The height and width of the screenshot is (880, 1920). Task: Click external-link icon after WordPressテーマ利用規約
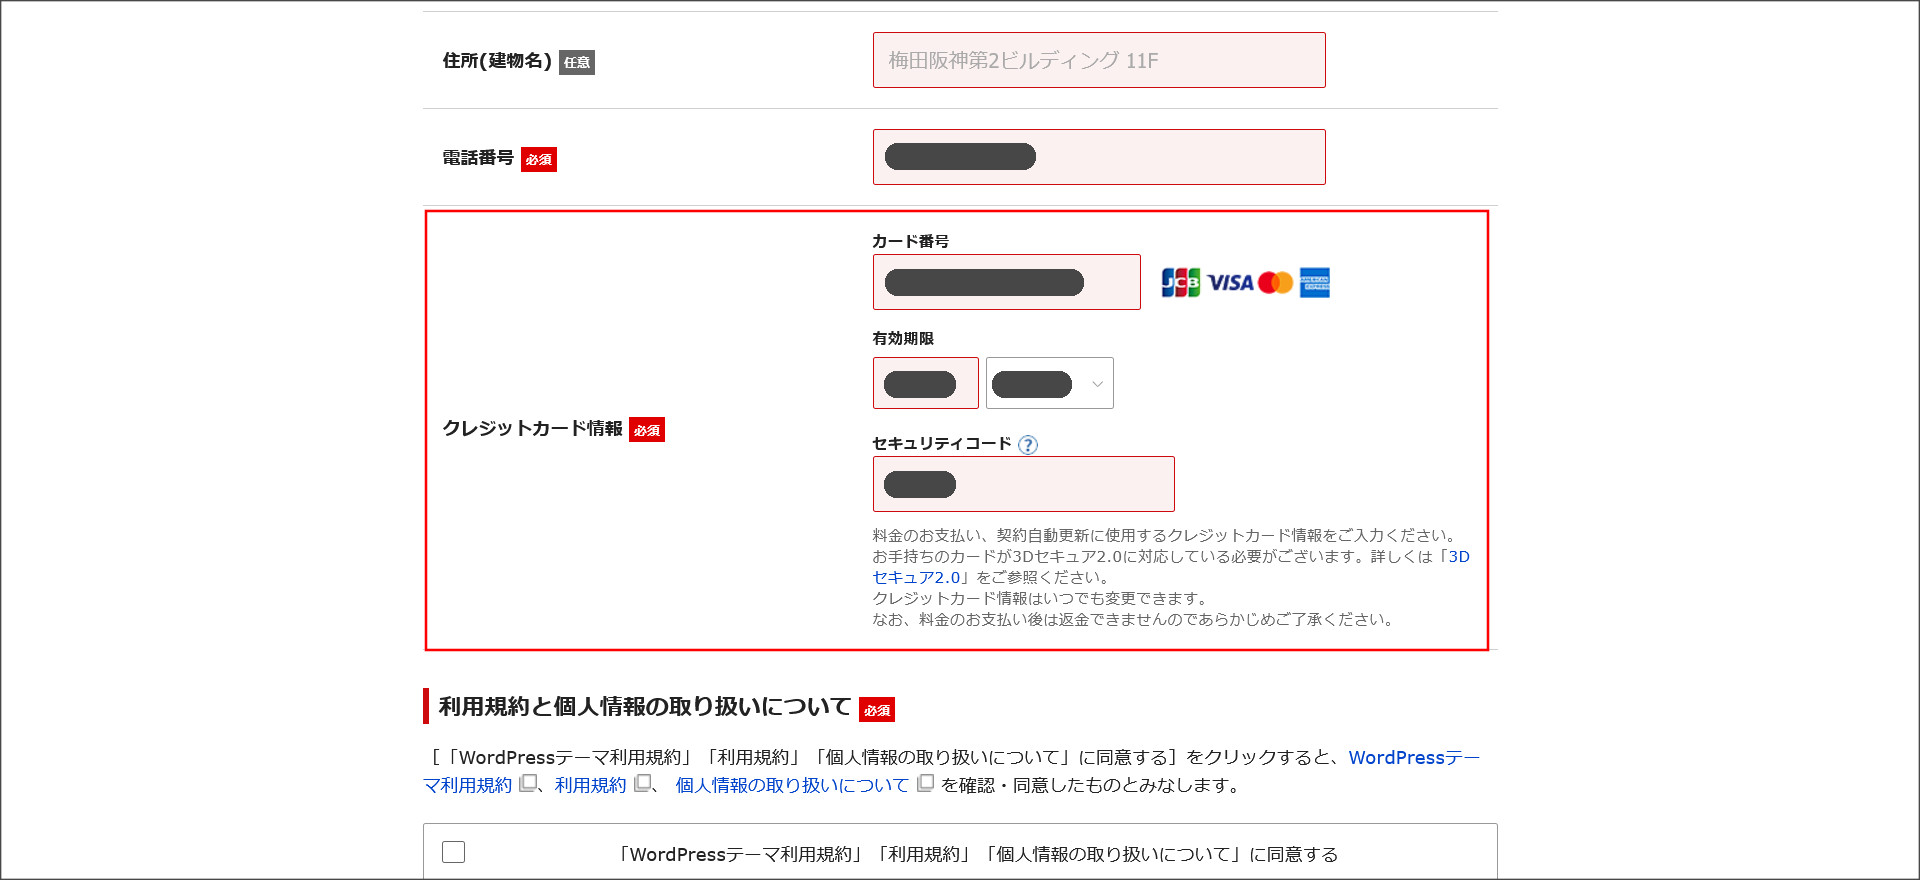pyautogui.click(x=528, y=784)
